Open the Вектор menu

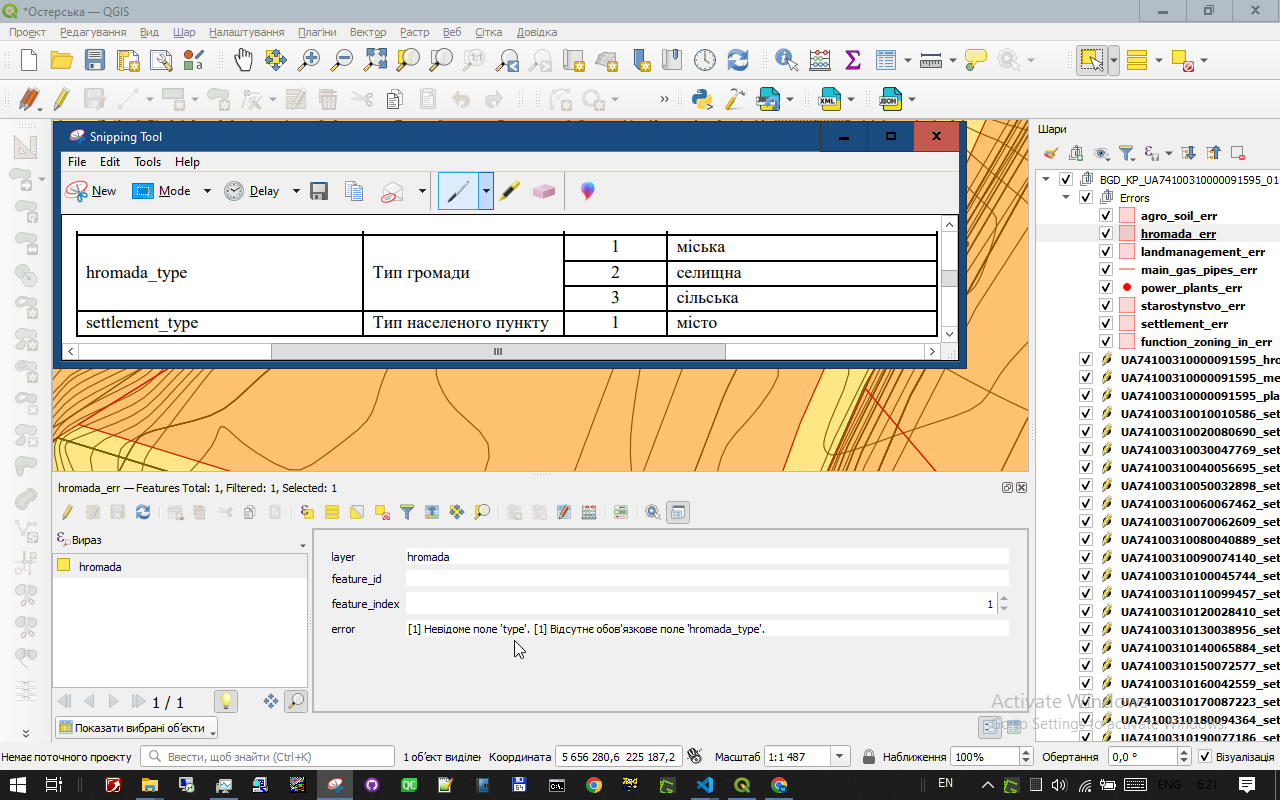click(368, 32)
